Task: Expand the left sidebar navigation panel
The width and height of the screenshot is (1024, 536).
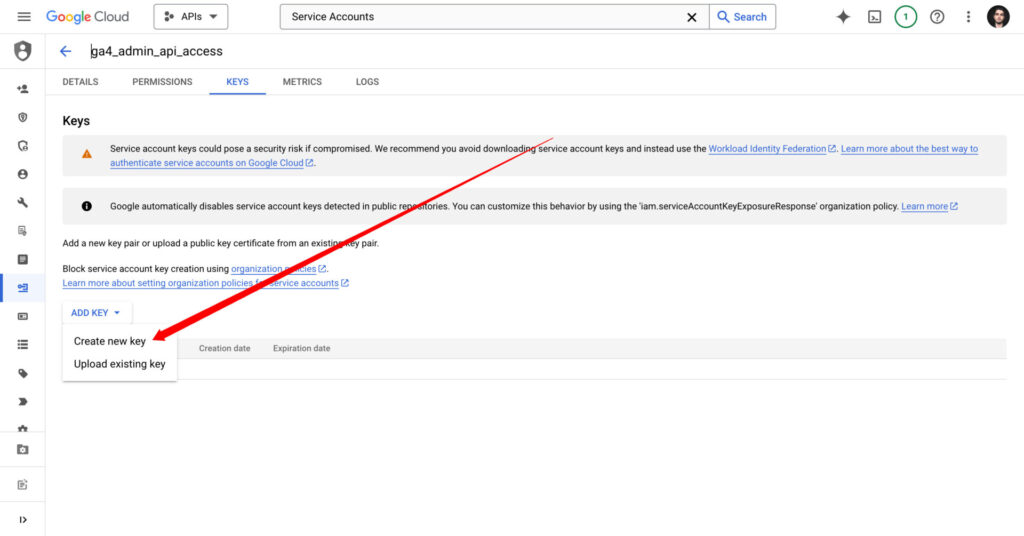Action: click(22, 519)
